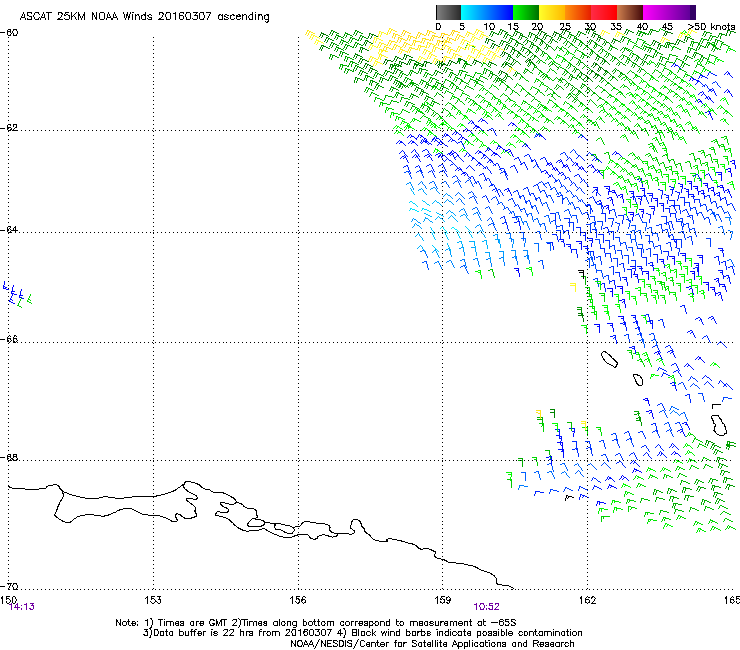Click the note line 'Times are GMT'
Viewport: 740px width, 650px height.
pyautogui.click(x=189, y=623)
